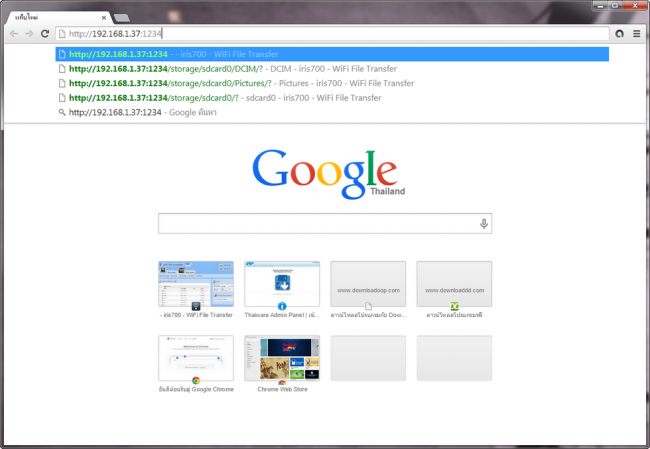The width and height of the screenshot is (650, 449).
Task: Focus the Google search box
Action: (x=325, y=223)
